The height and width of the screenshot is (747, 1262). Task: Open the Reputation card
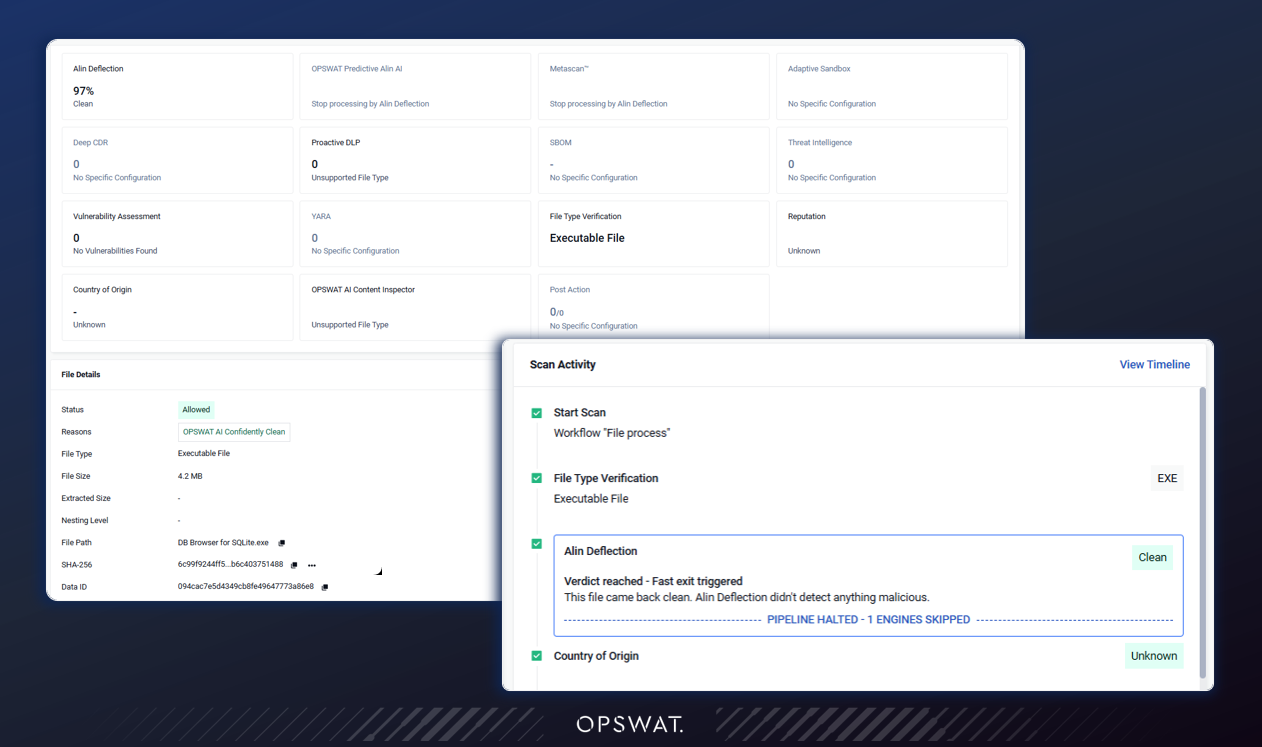(891, 233)
